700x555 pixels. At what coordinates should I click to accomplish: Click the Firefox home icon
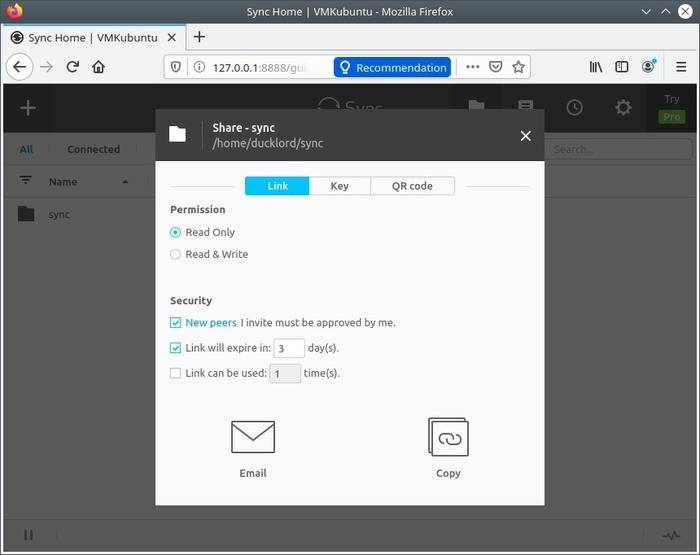(x=98, y=67)
